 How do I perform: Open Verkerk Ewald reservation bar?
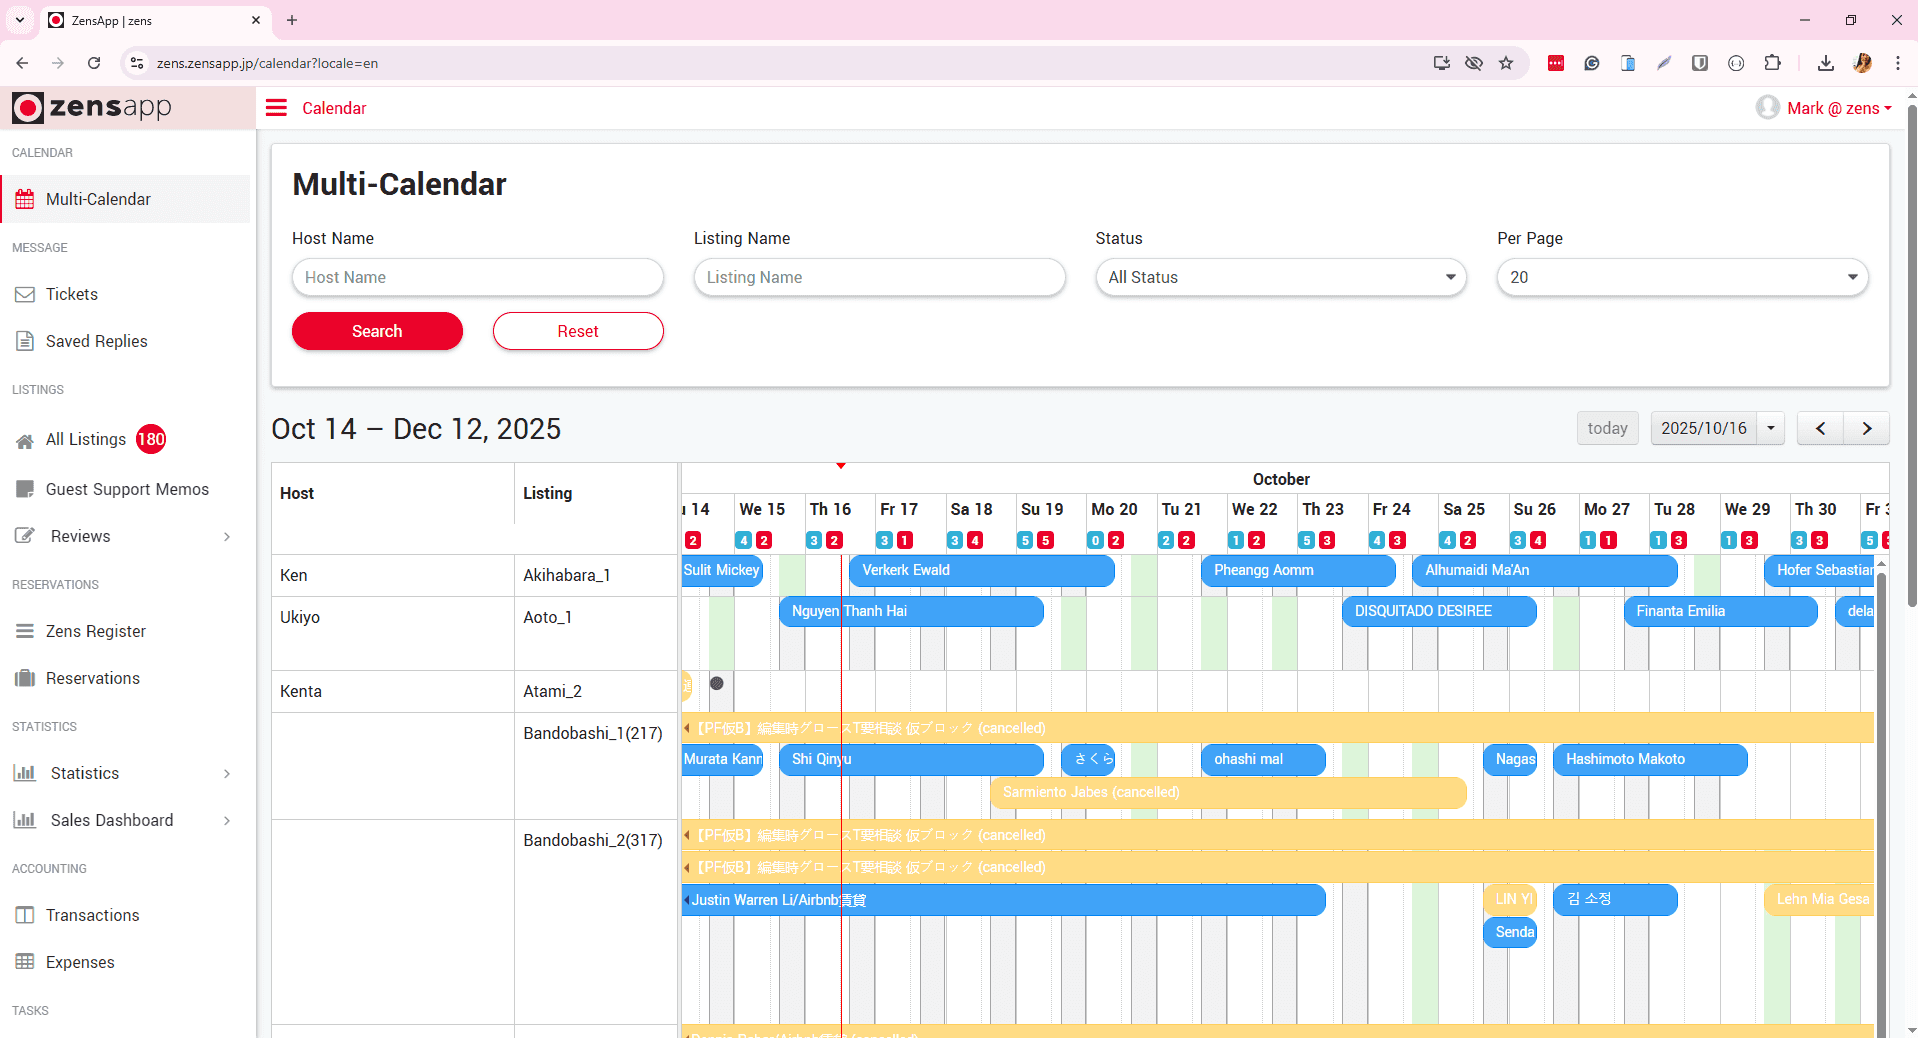(x=981, y=570)
